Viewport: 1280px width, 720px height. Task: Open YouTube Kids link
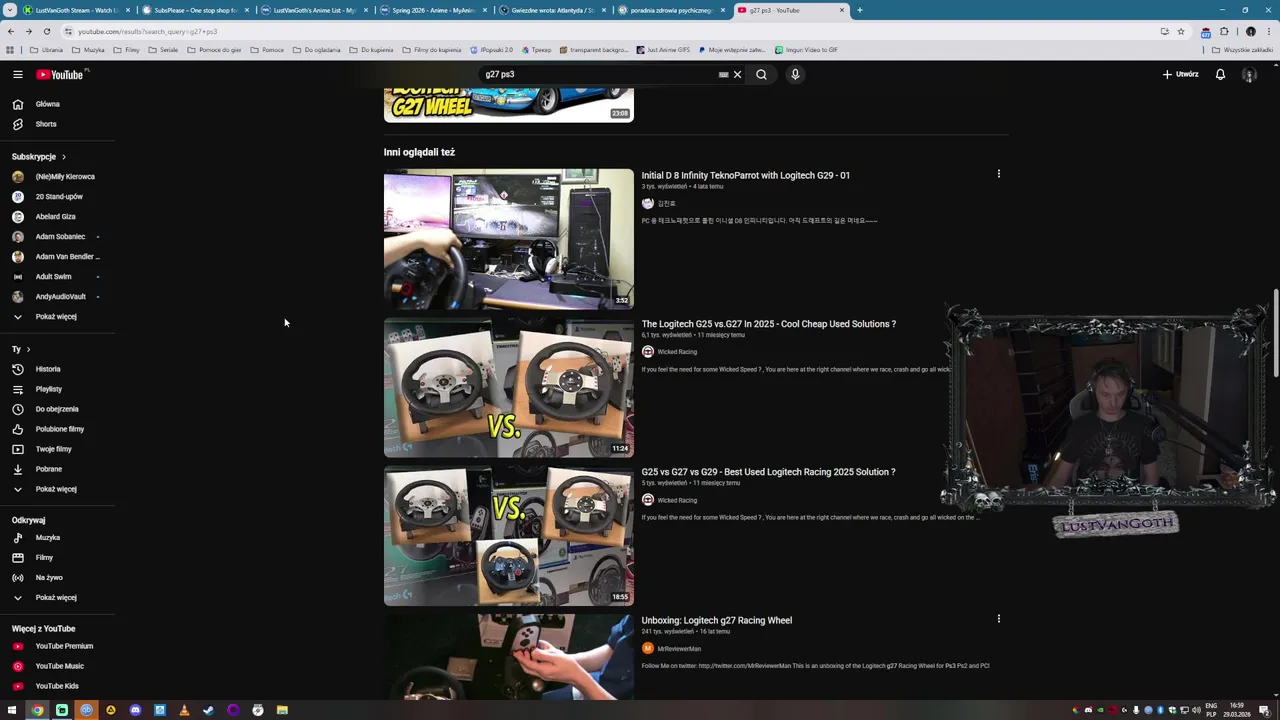pos(58,686)
